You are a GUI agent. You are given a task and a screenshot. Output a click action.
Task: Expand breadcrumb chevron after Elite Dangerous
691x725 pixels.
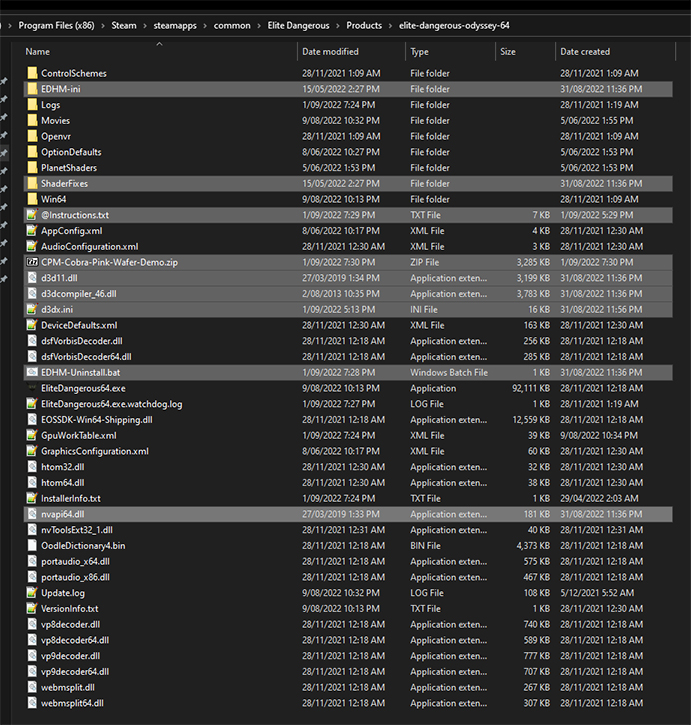tap(338, 25)
